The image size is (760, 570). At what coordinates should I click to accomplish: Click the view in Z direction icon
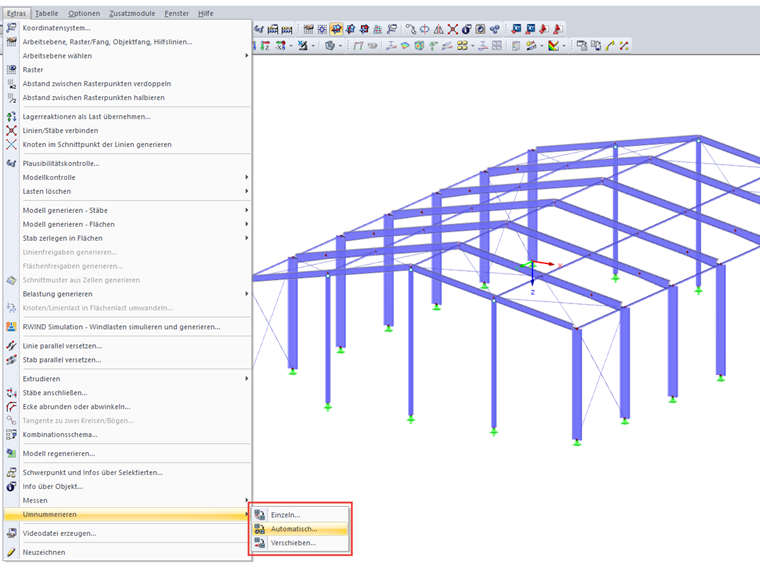[x=265, y=46]
